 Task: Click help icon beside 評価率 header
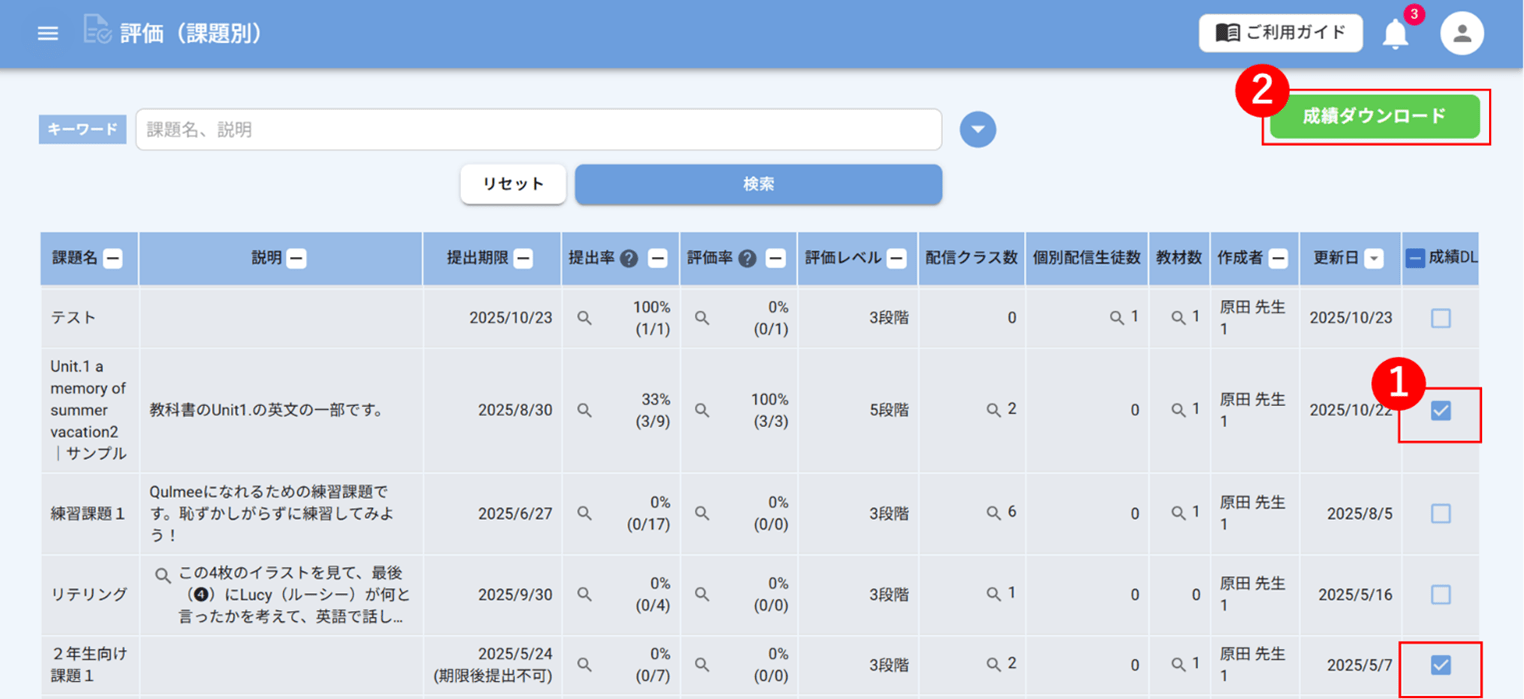coord(747,258)
